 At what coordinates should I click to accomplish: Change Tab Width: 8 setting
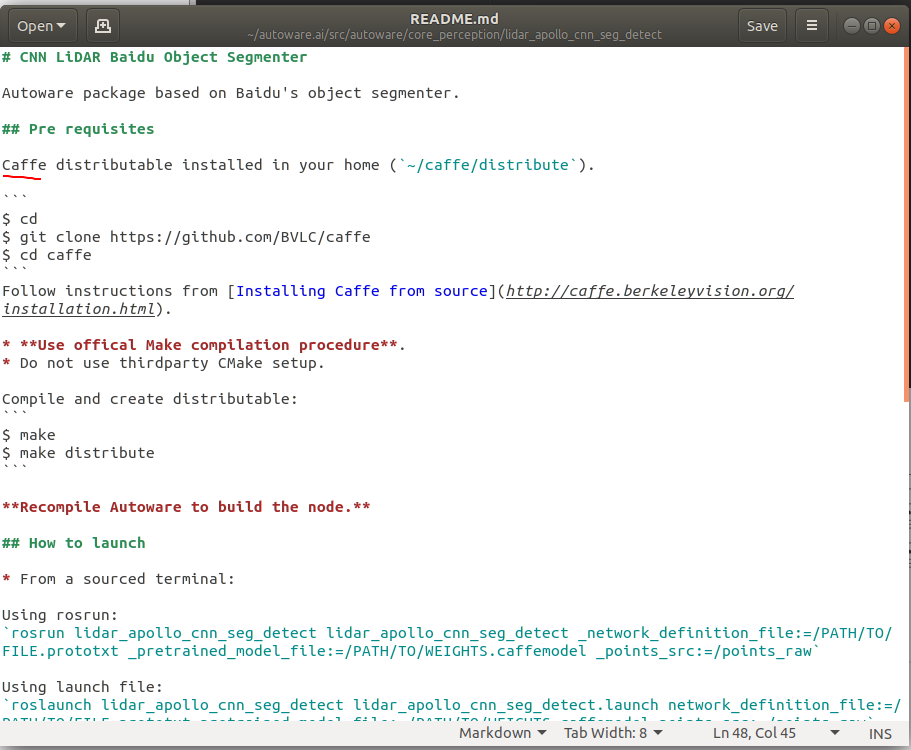point(613,733)
